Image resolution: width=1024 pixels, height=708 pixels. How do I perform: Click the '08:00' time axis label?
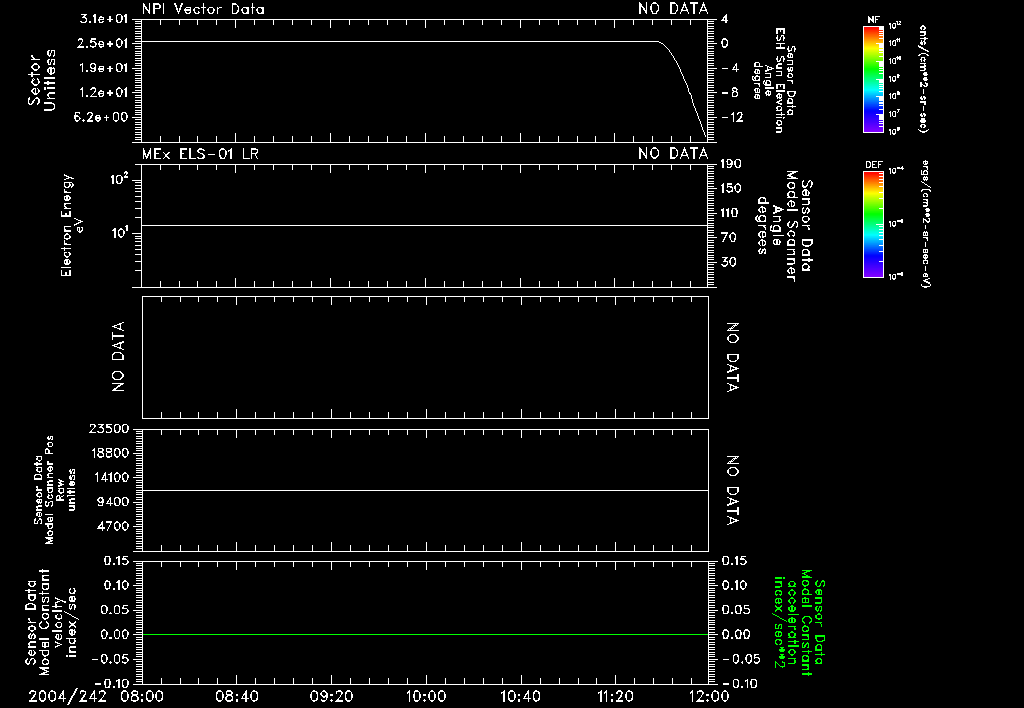click(142, 696)
